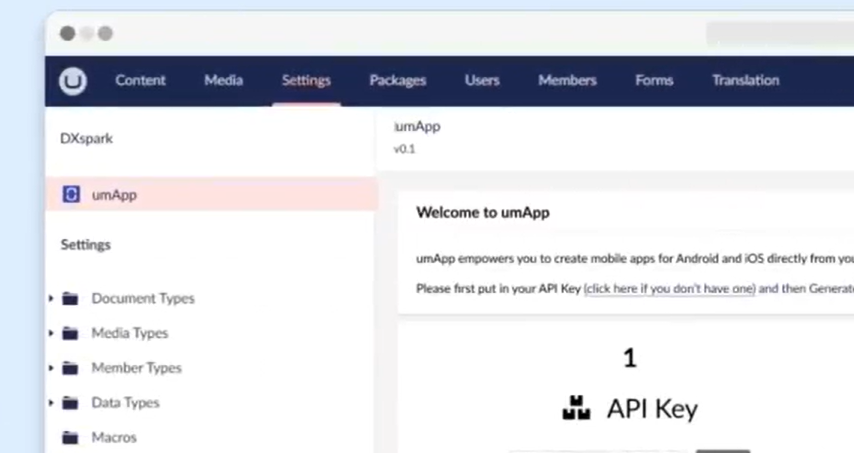
Task: Open Member Types in settings tree
Action: coord(136,368)
